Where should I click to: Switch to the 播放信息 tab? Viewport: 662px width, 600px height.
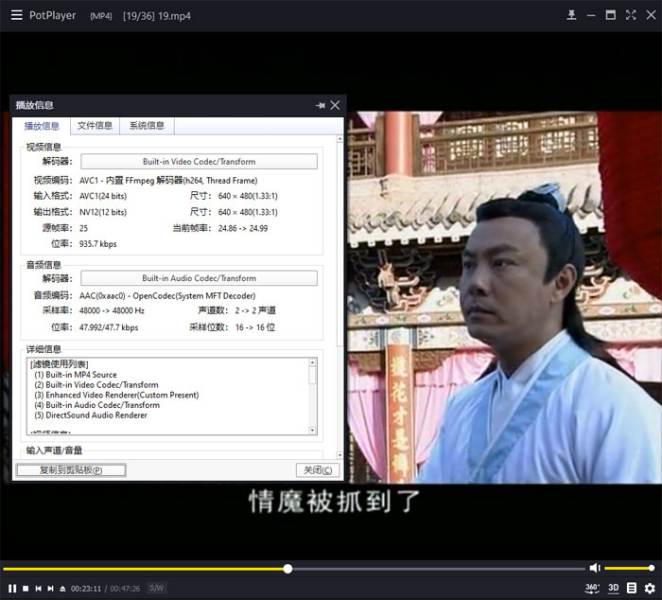41,126
